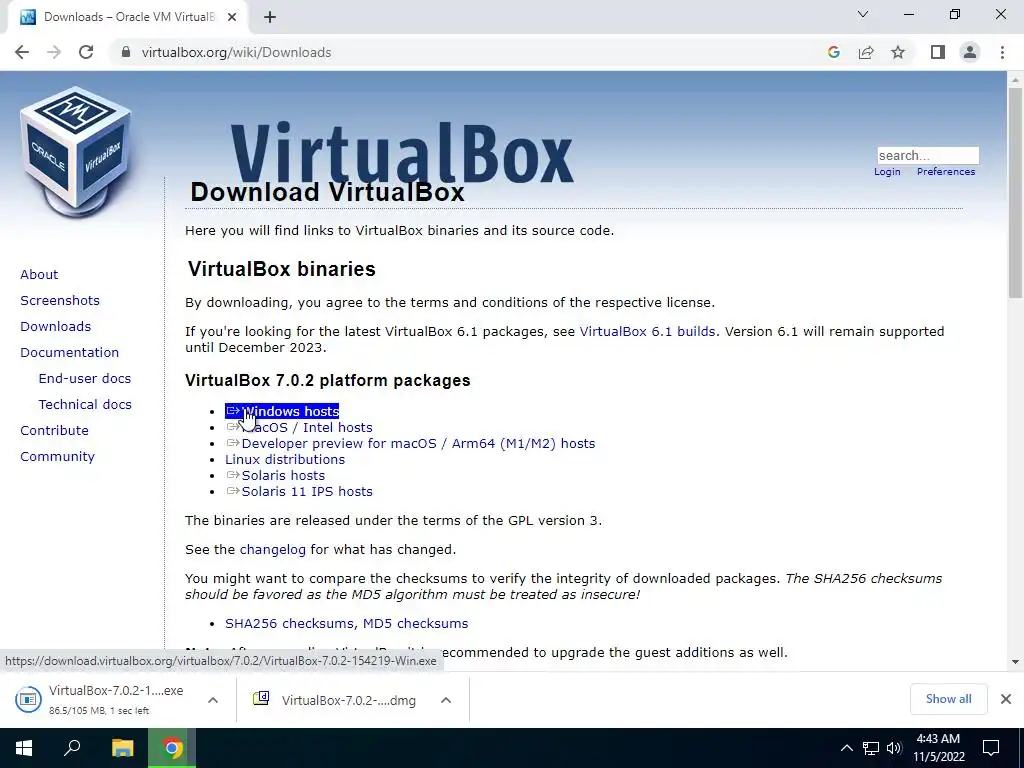Download the Windows hosts package

click(x=282, y=411)
